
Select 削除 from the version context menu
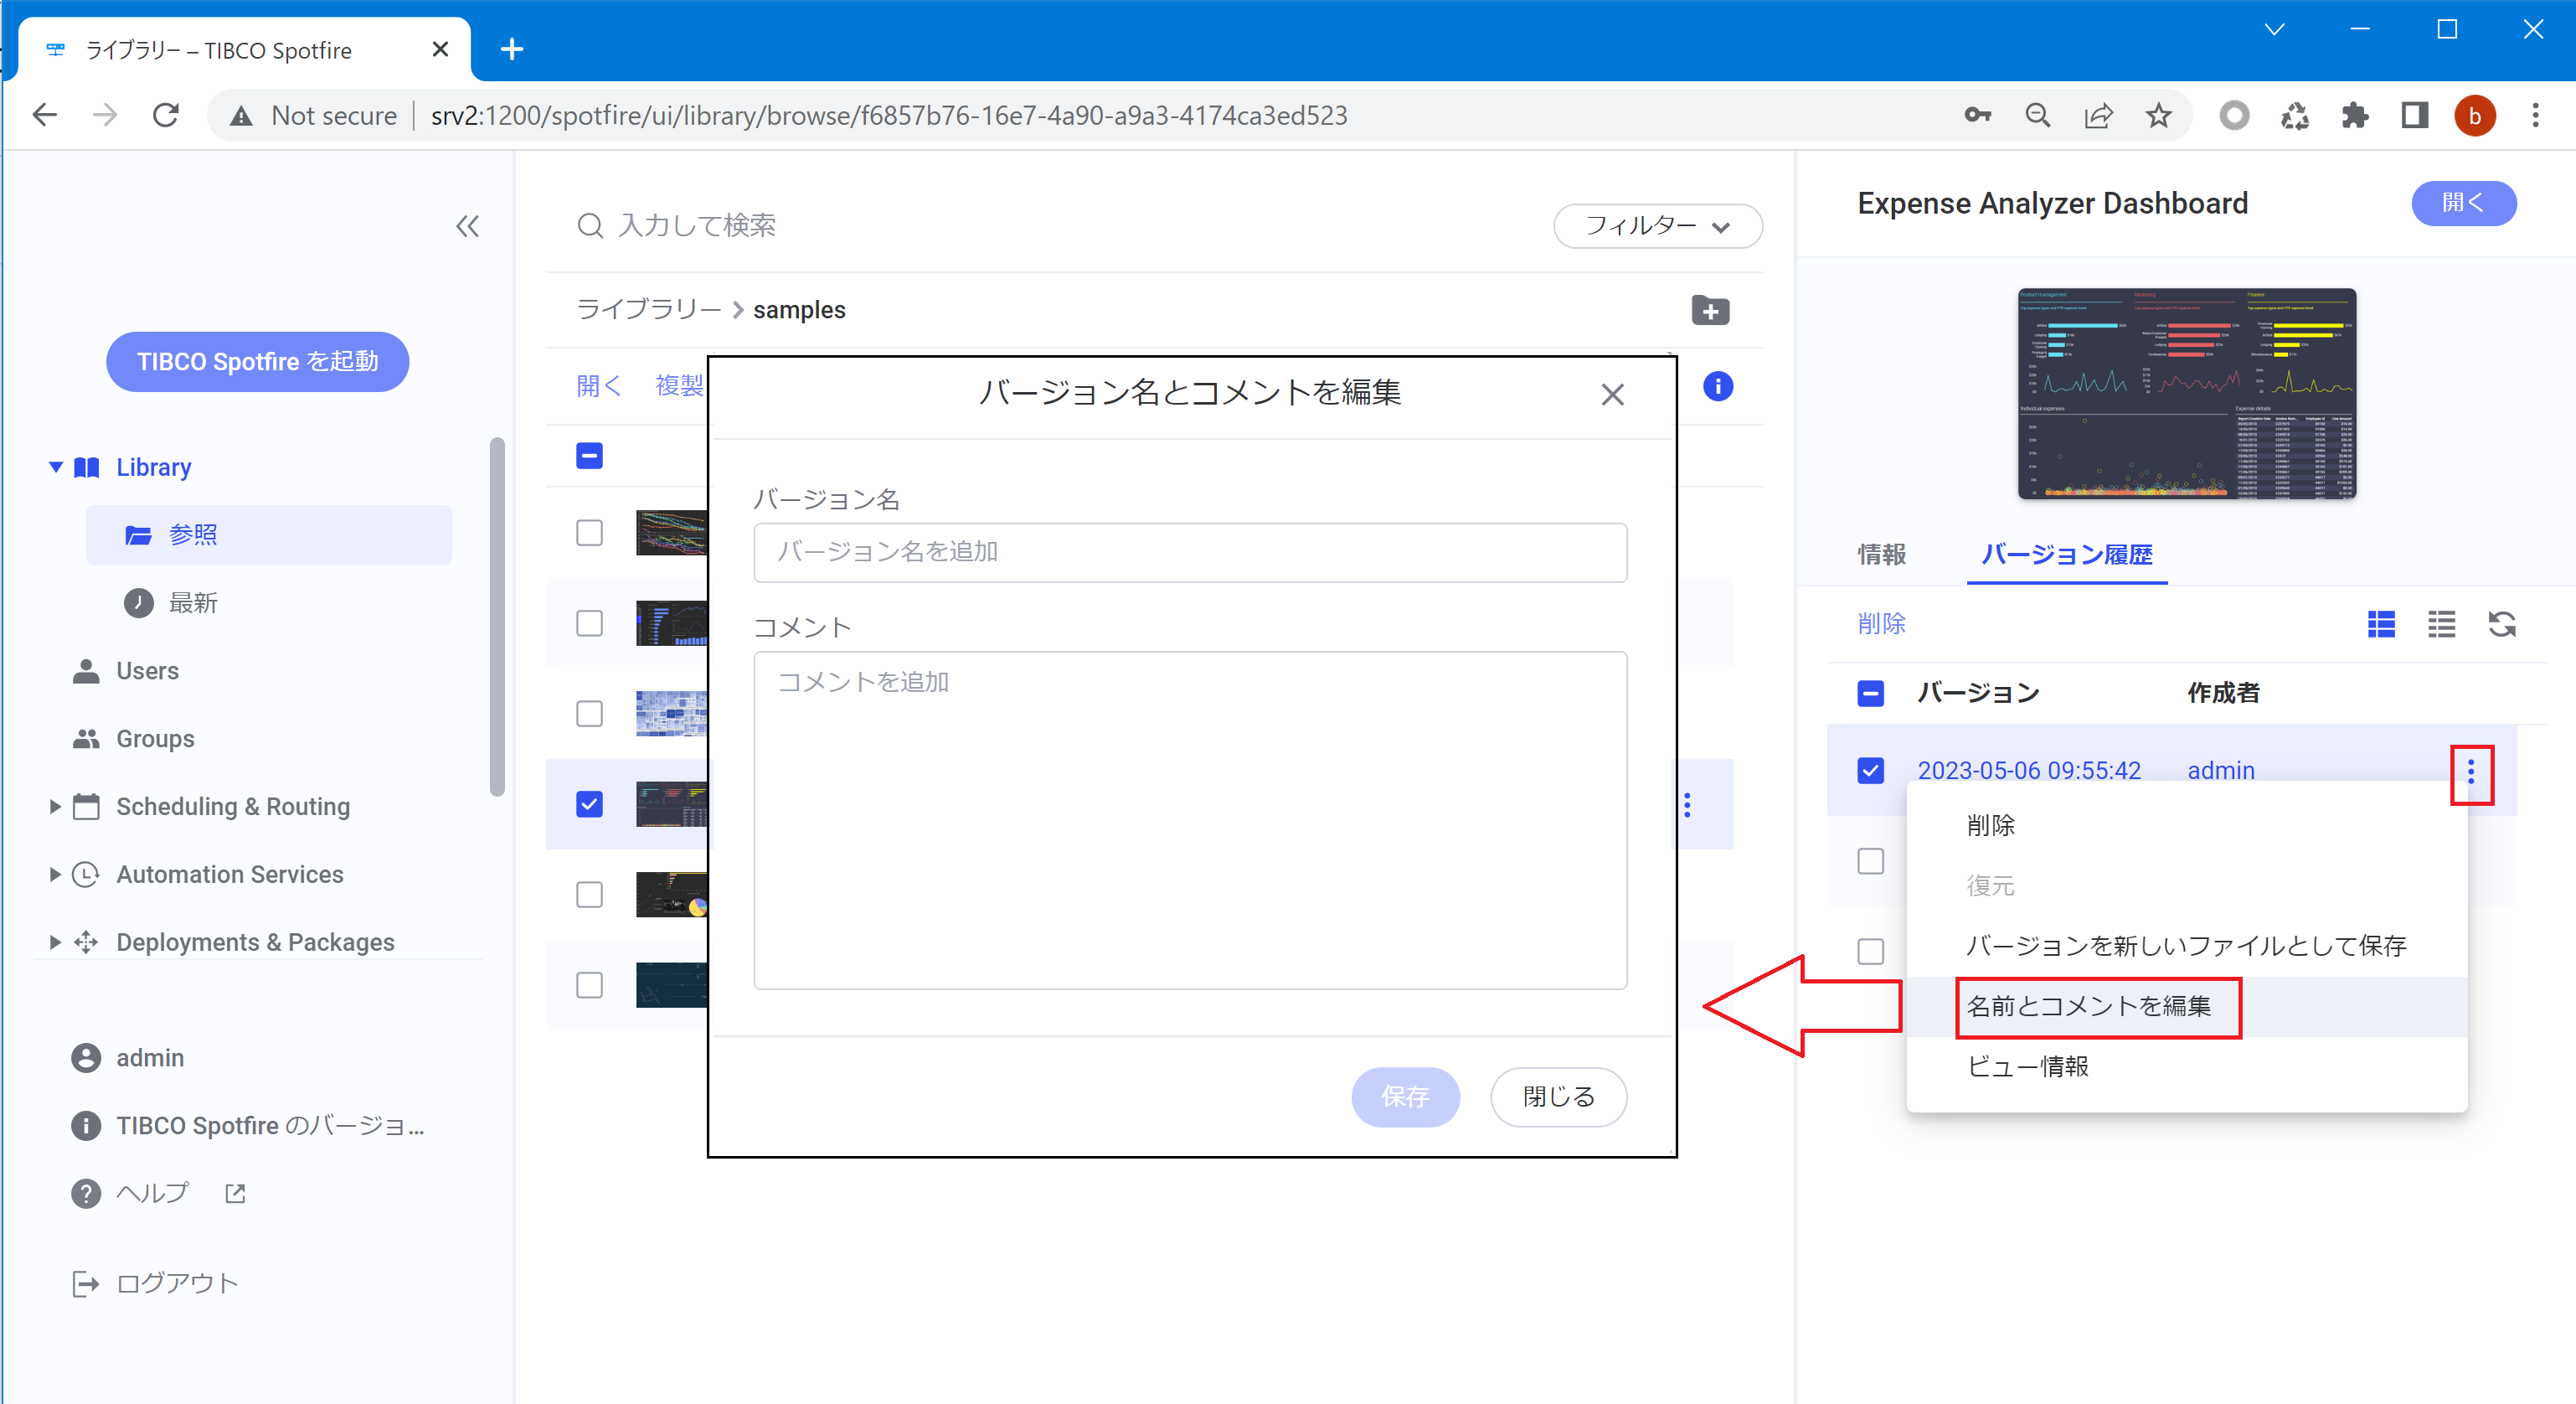2186,826
